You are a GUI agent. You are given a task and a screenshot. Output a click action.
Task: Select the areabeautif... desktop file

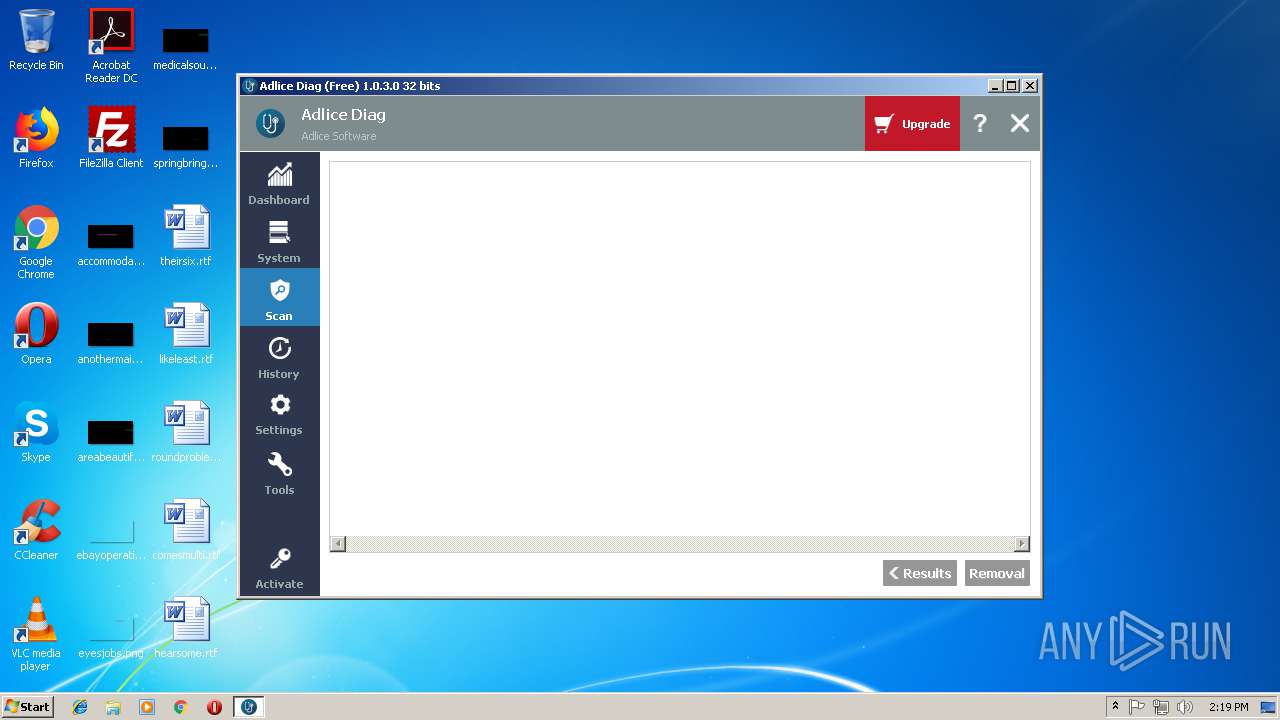tap(111, 440)
